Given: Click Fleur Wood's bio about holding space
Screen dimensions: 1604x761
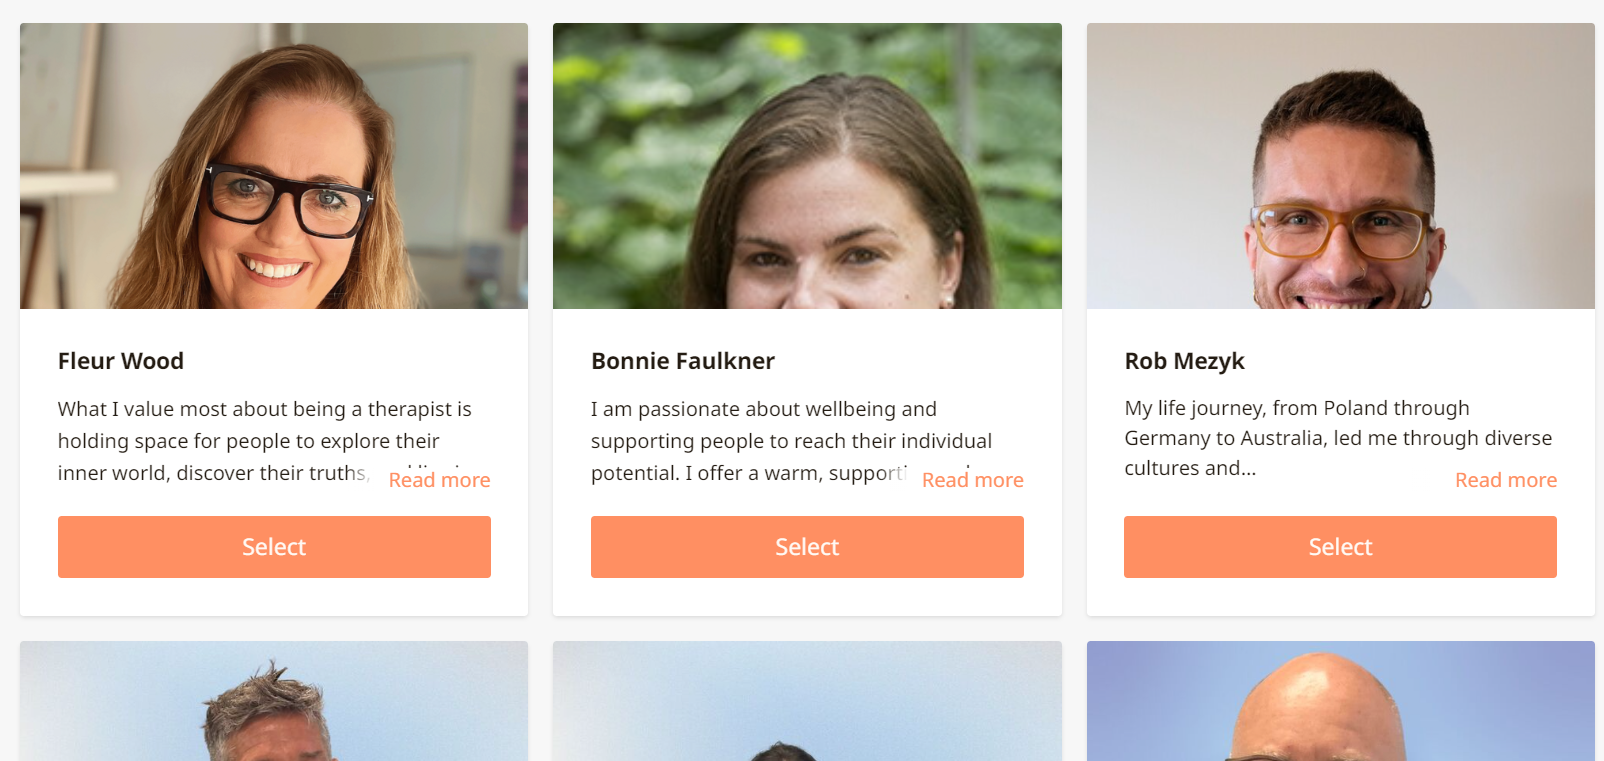Looking at the screenshot, I should [249, 440].
